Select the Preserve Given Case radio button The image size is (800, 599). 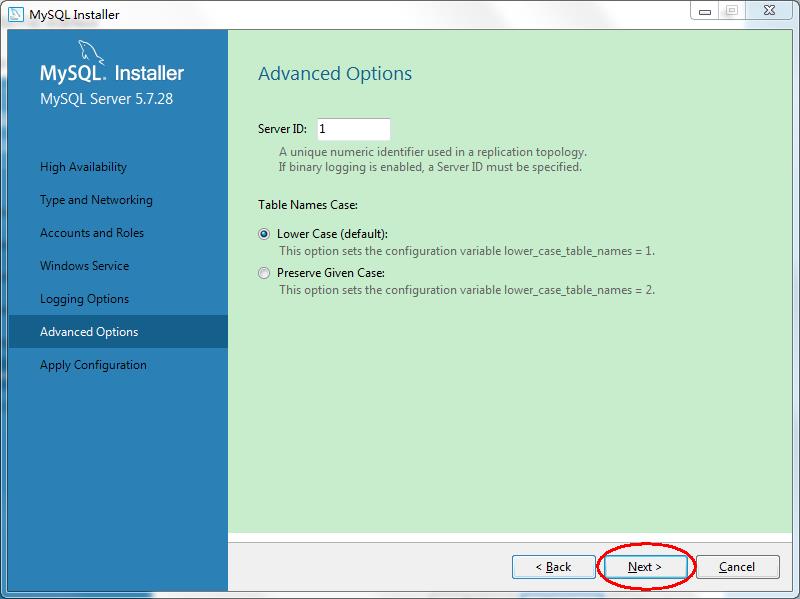pyautogui.click(x=264, y=273)
